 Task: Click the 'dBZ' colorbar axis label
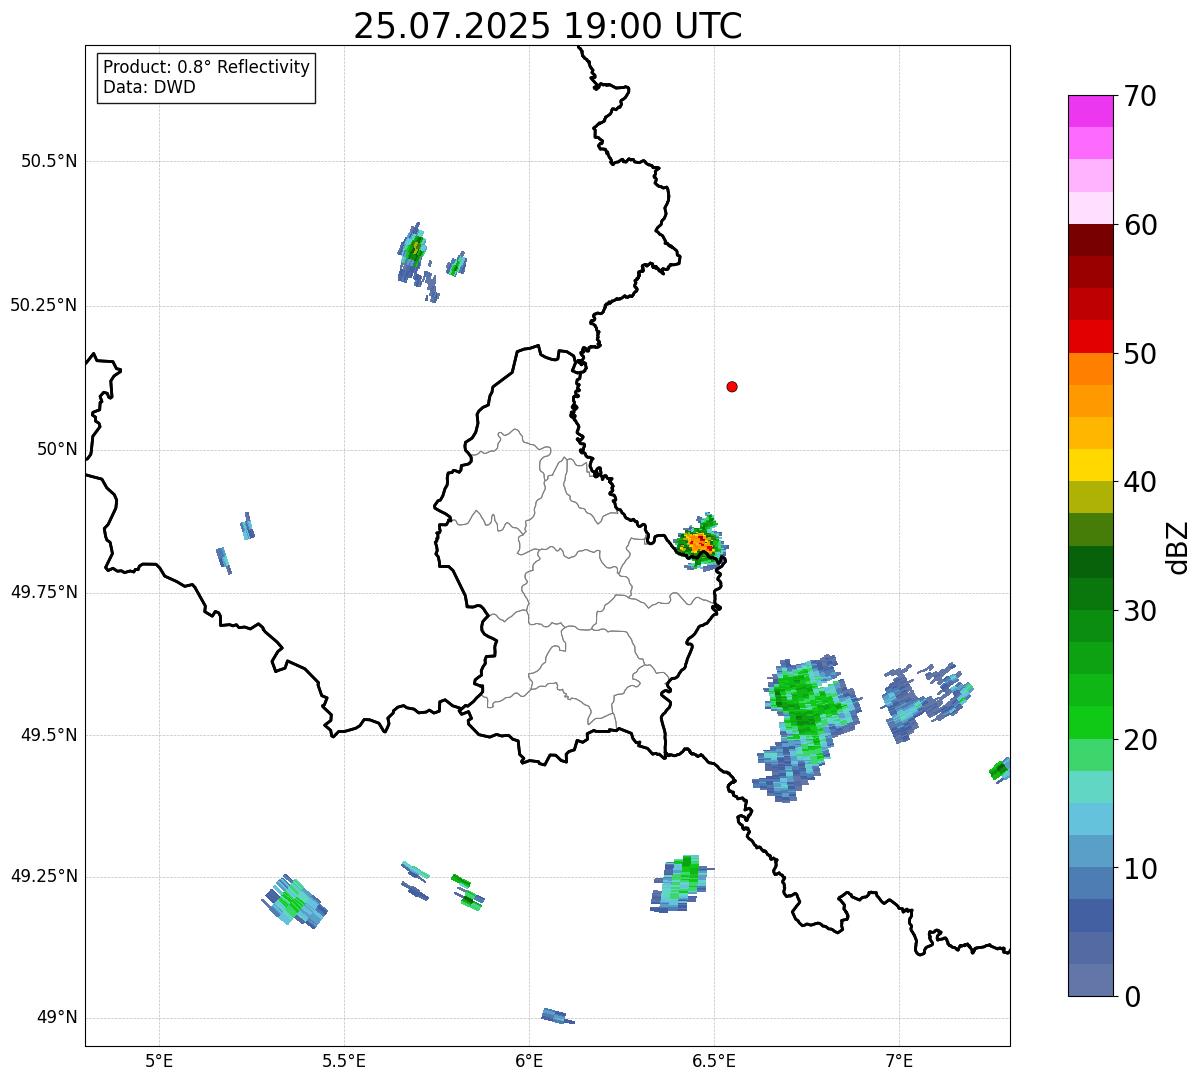(1178, 547)
